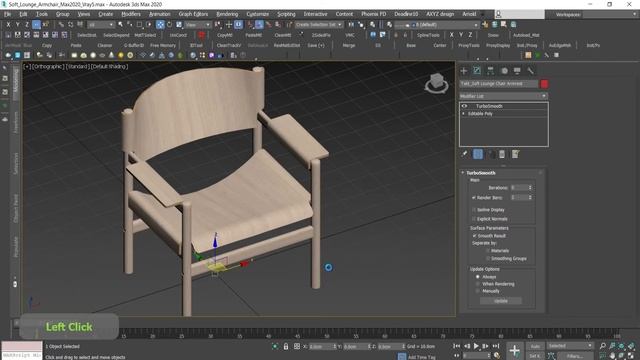The image size is (640, 360).
Task: Open the Modifier List dropdown
Action: click(504, 96)
